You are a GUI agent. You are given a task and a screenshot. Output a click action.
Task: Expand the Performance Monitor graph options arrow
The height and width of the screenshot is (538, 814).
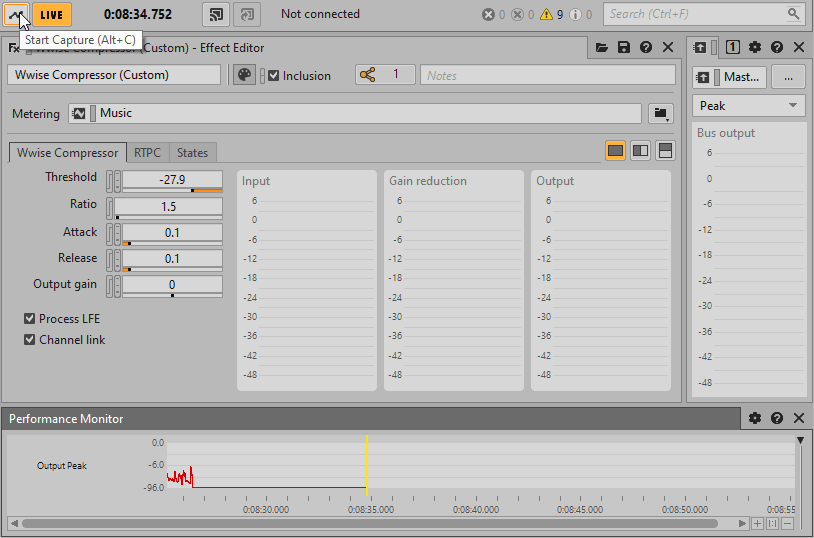click(x=800, y=441)
